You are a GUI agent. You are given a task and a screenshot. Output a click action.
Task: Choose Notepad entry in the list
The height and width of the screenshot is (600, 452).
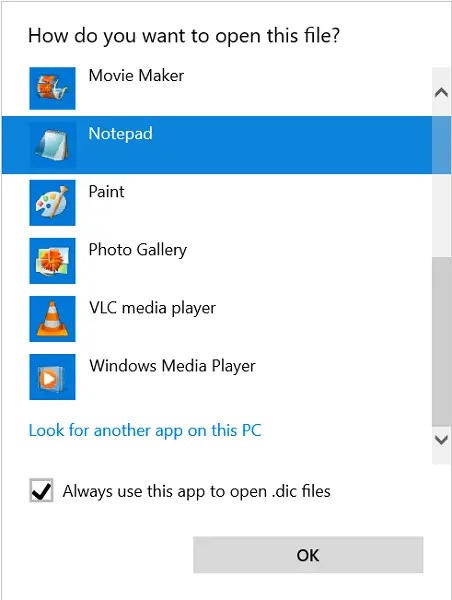coord(217,145)
